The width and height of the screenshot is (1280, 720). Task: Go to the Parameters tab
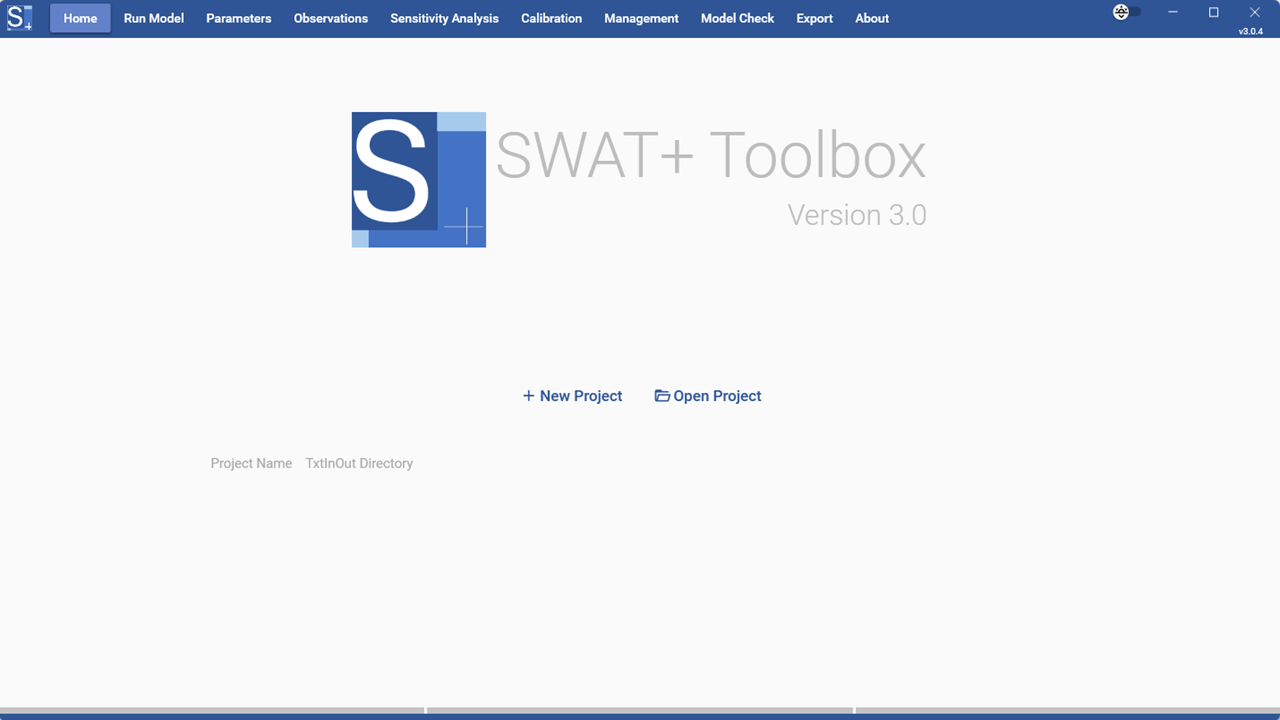pyautogui.click(x=239, y=18)
